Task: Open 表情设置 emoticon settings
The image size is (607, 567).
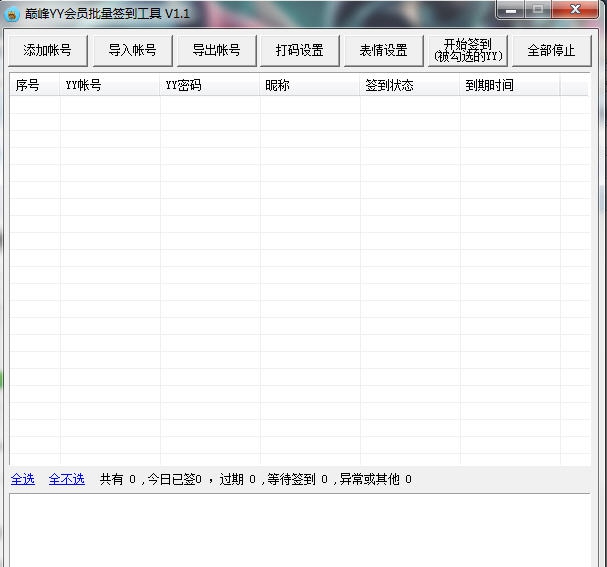Action: (x=384, y=50)
